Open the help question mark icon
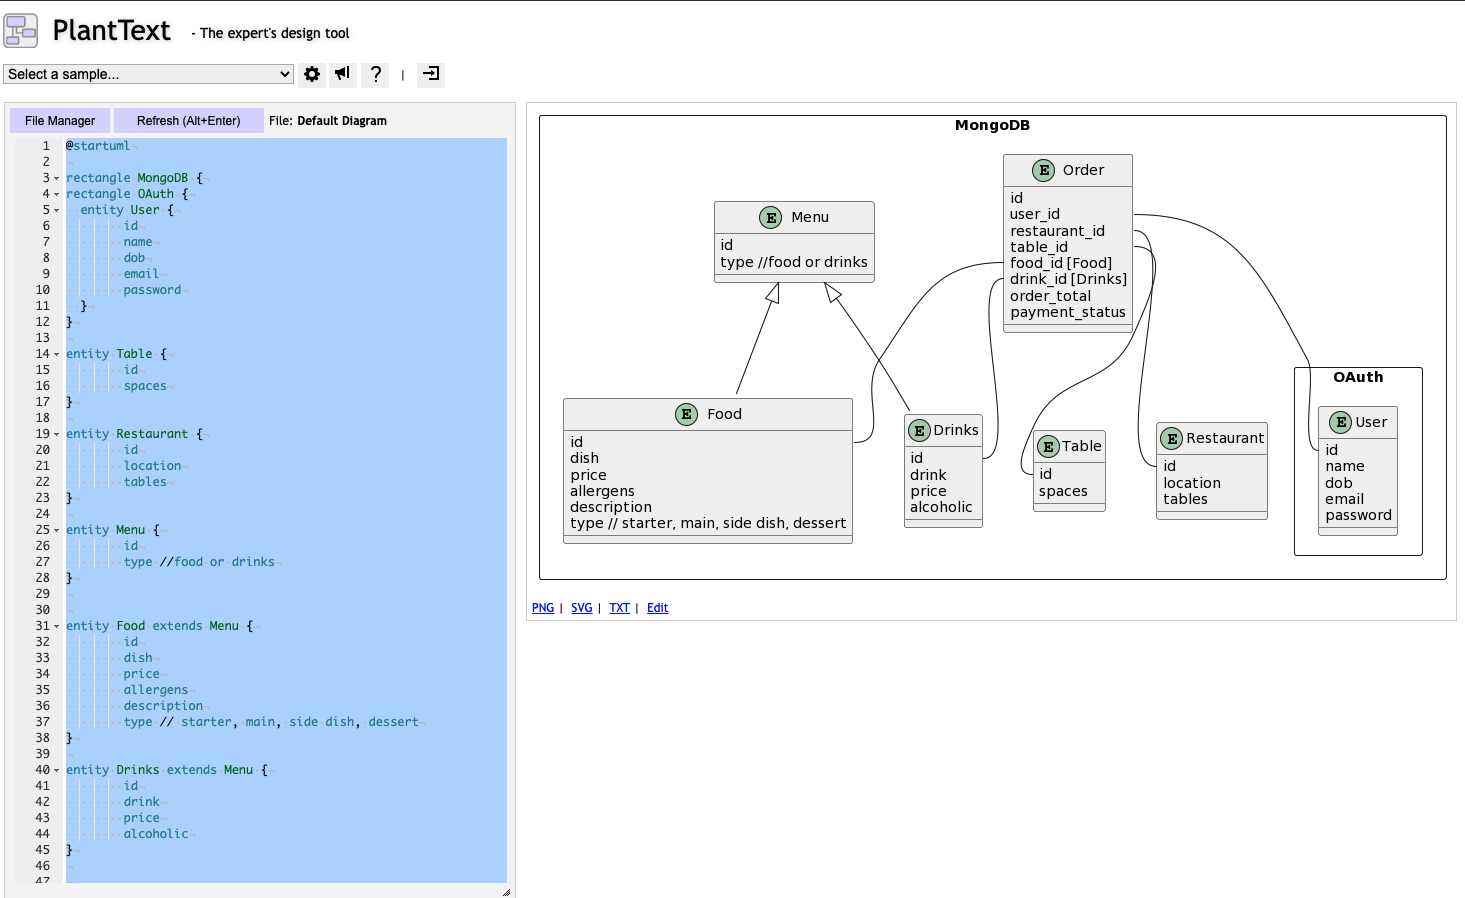This screenshot has width=1465, height=898. point(375,74)
